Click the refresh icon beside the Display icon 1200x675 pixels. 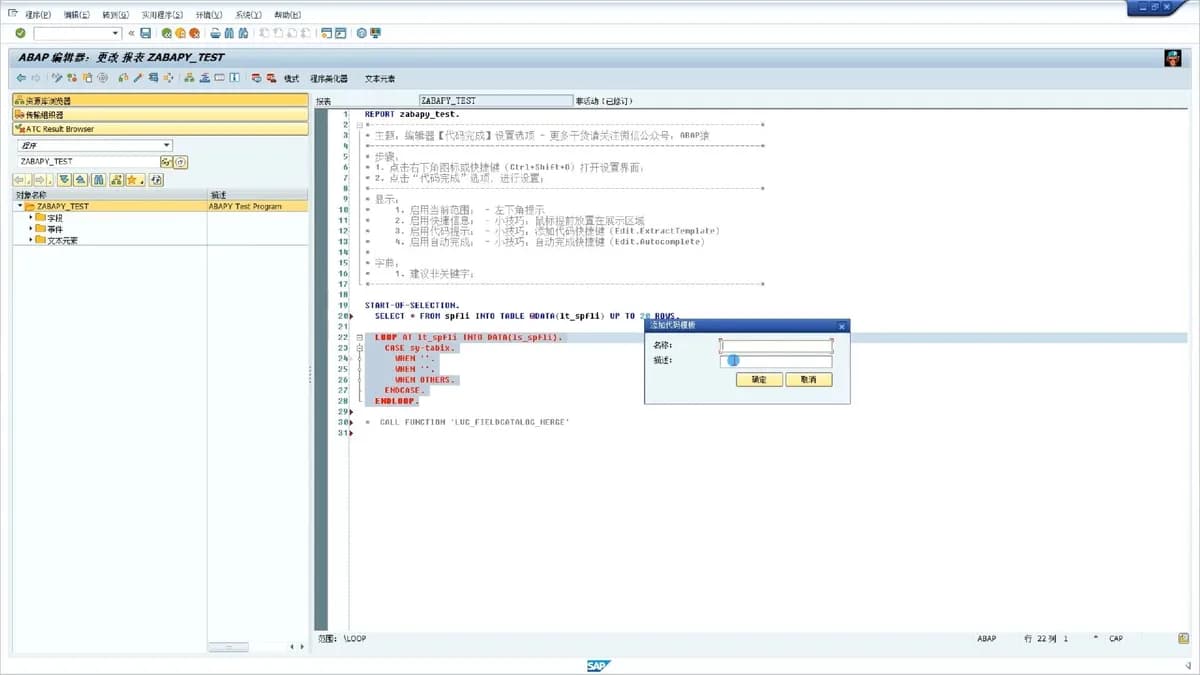pyautogui.click(x=181, y=162)
